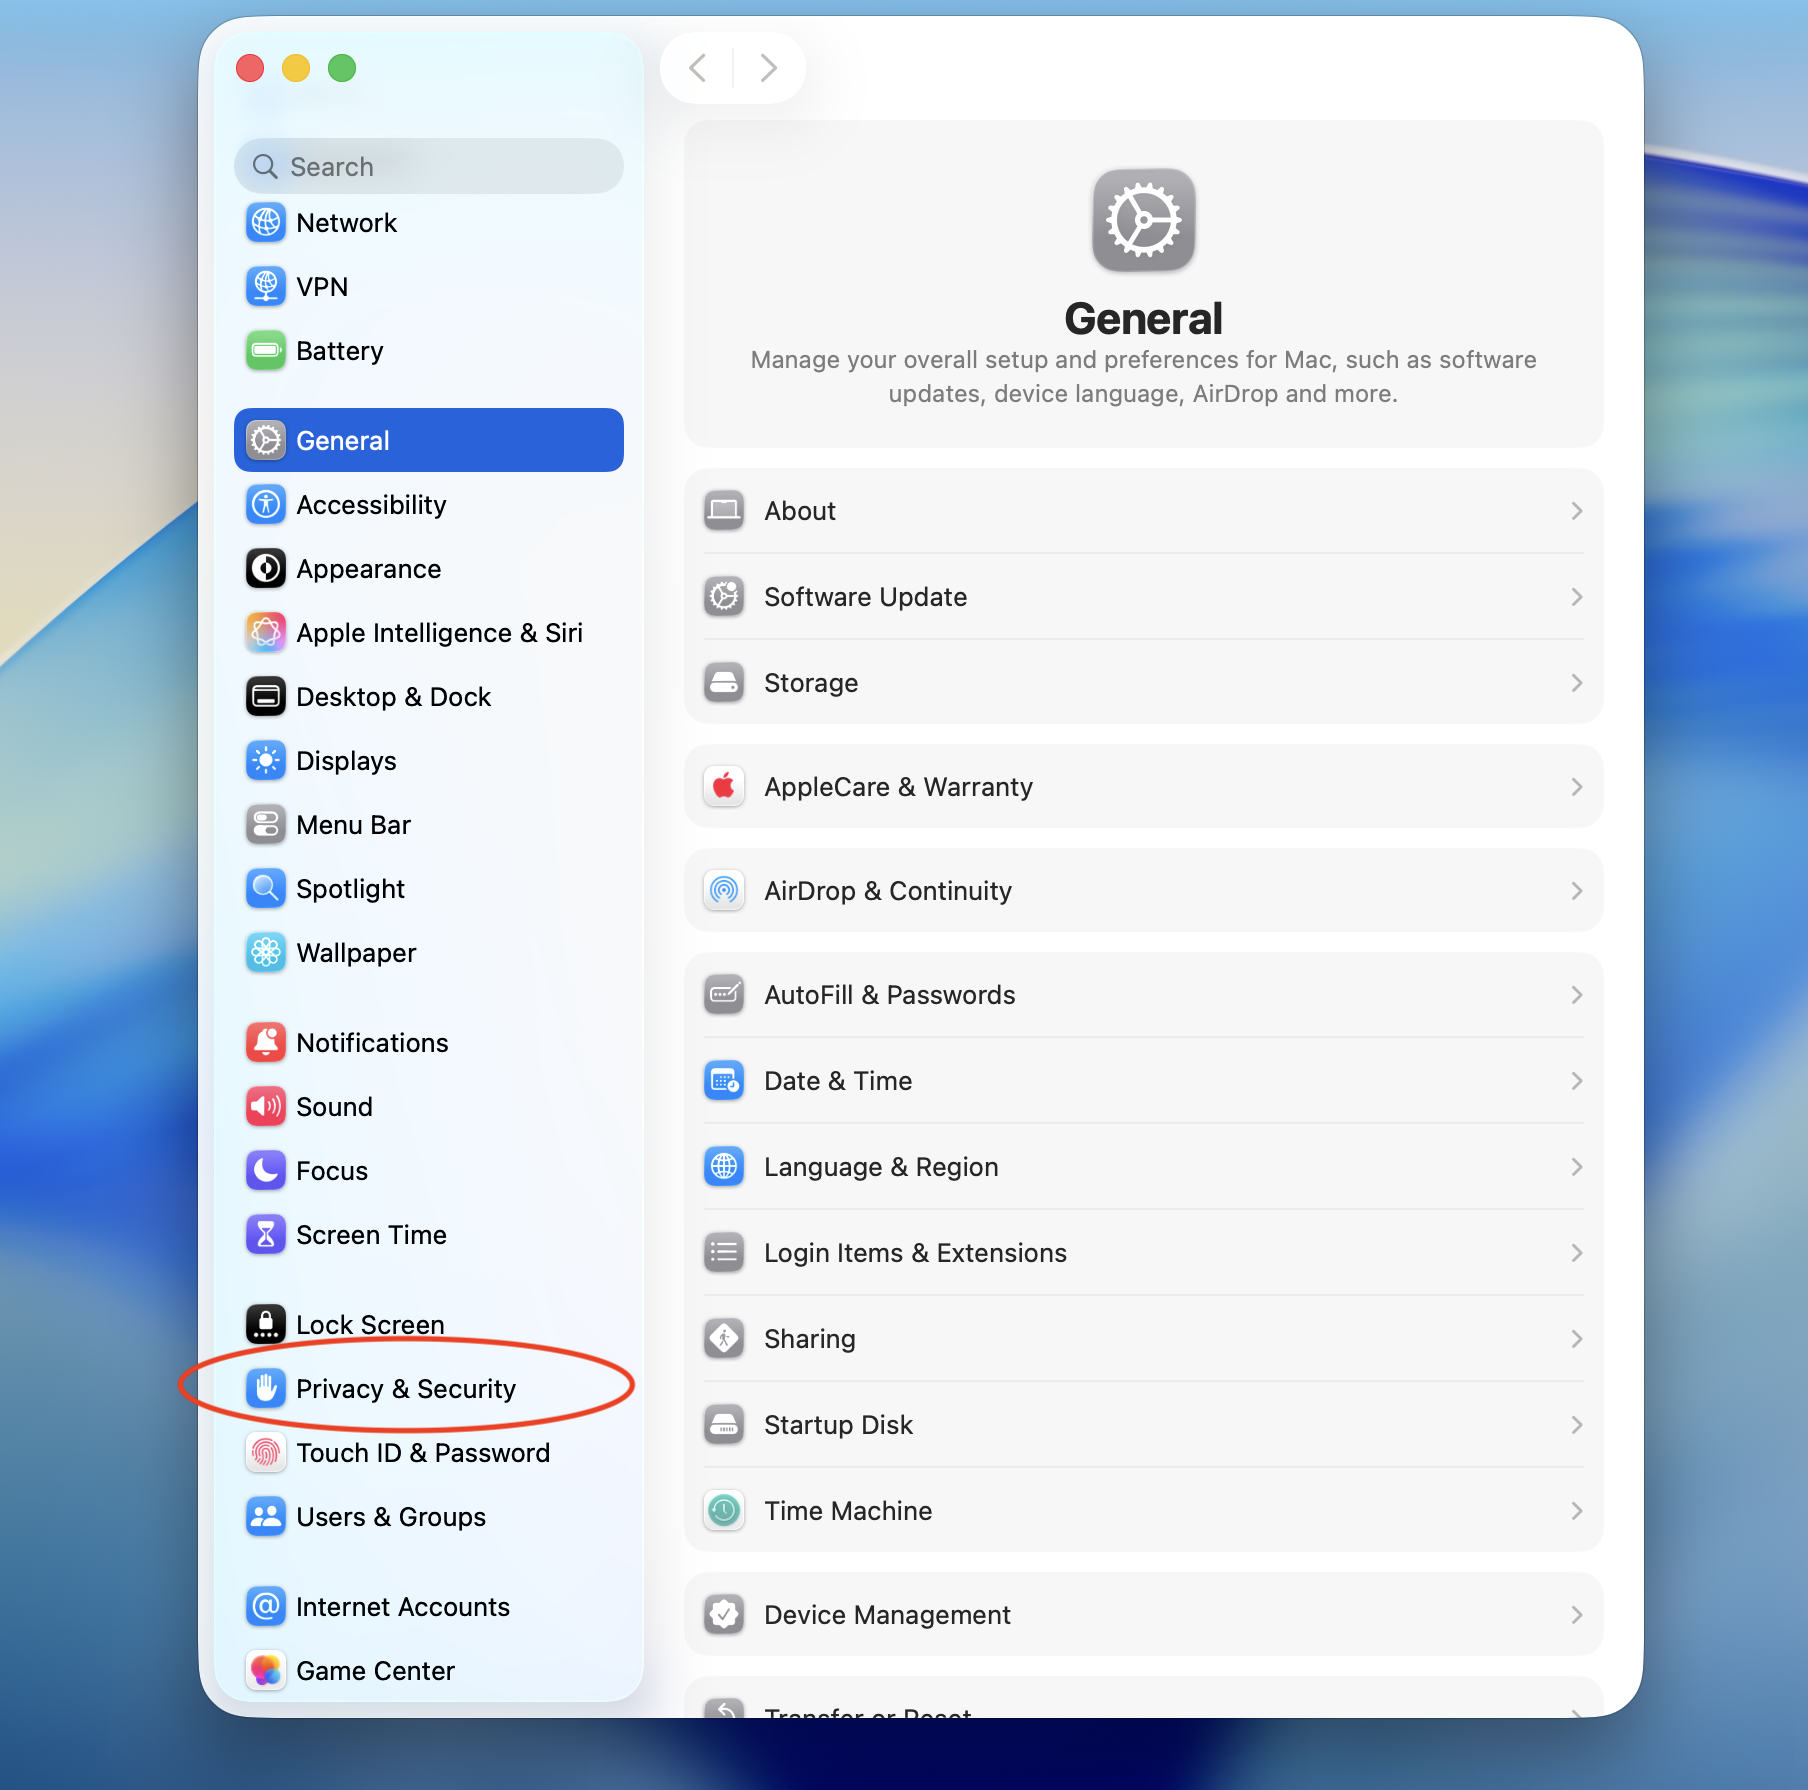Image resolution: width=1808 pixels, height=1790 pixels.
Task: Click the Time Machine clock icon
Action: [x=724, y=1510]
